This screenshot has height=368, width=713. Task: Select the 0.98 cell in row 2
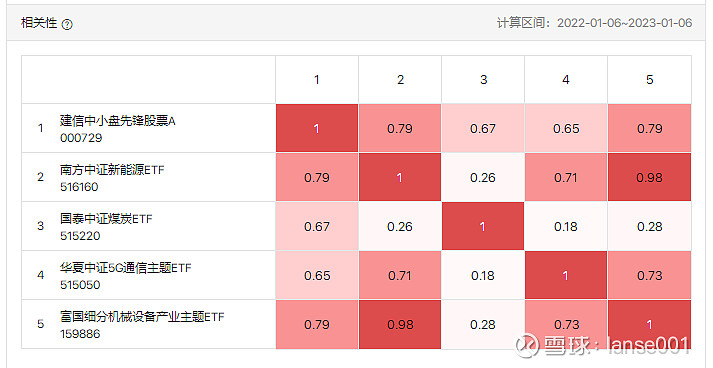click(649, 177)
